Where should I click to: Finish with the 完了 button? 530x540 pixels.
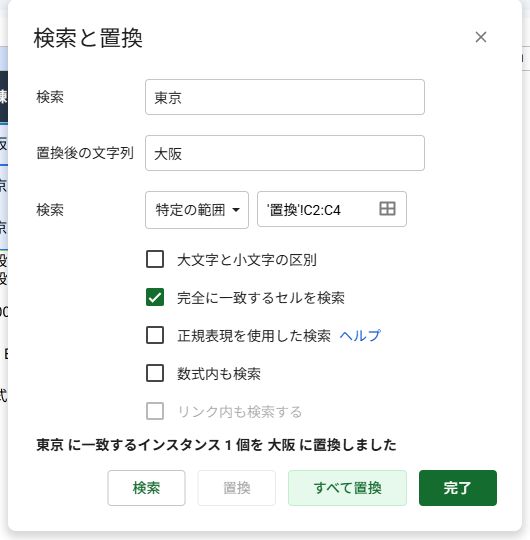(x=458, y=488)
